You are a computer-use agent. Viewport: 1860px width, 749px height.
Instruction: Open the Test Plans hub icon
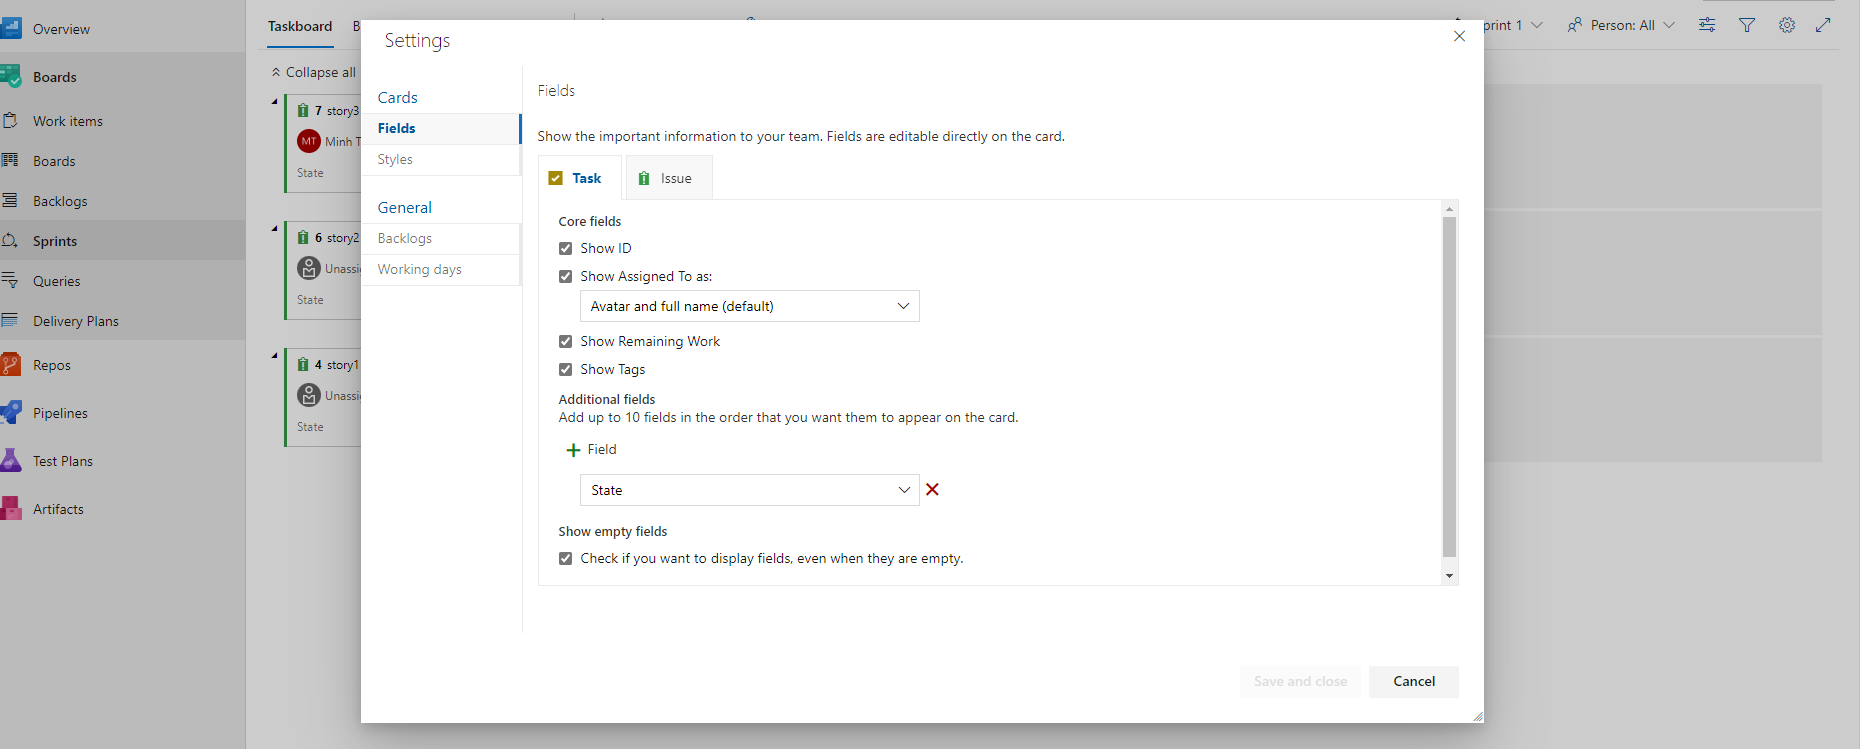click(x=11, y=460)
